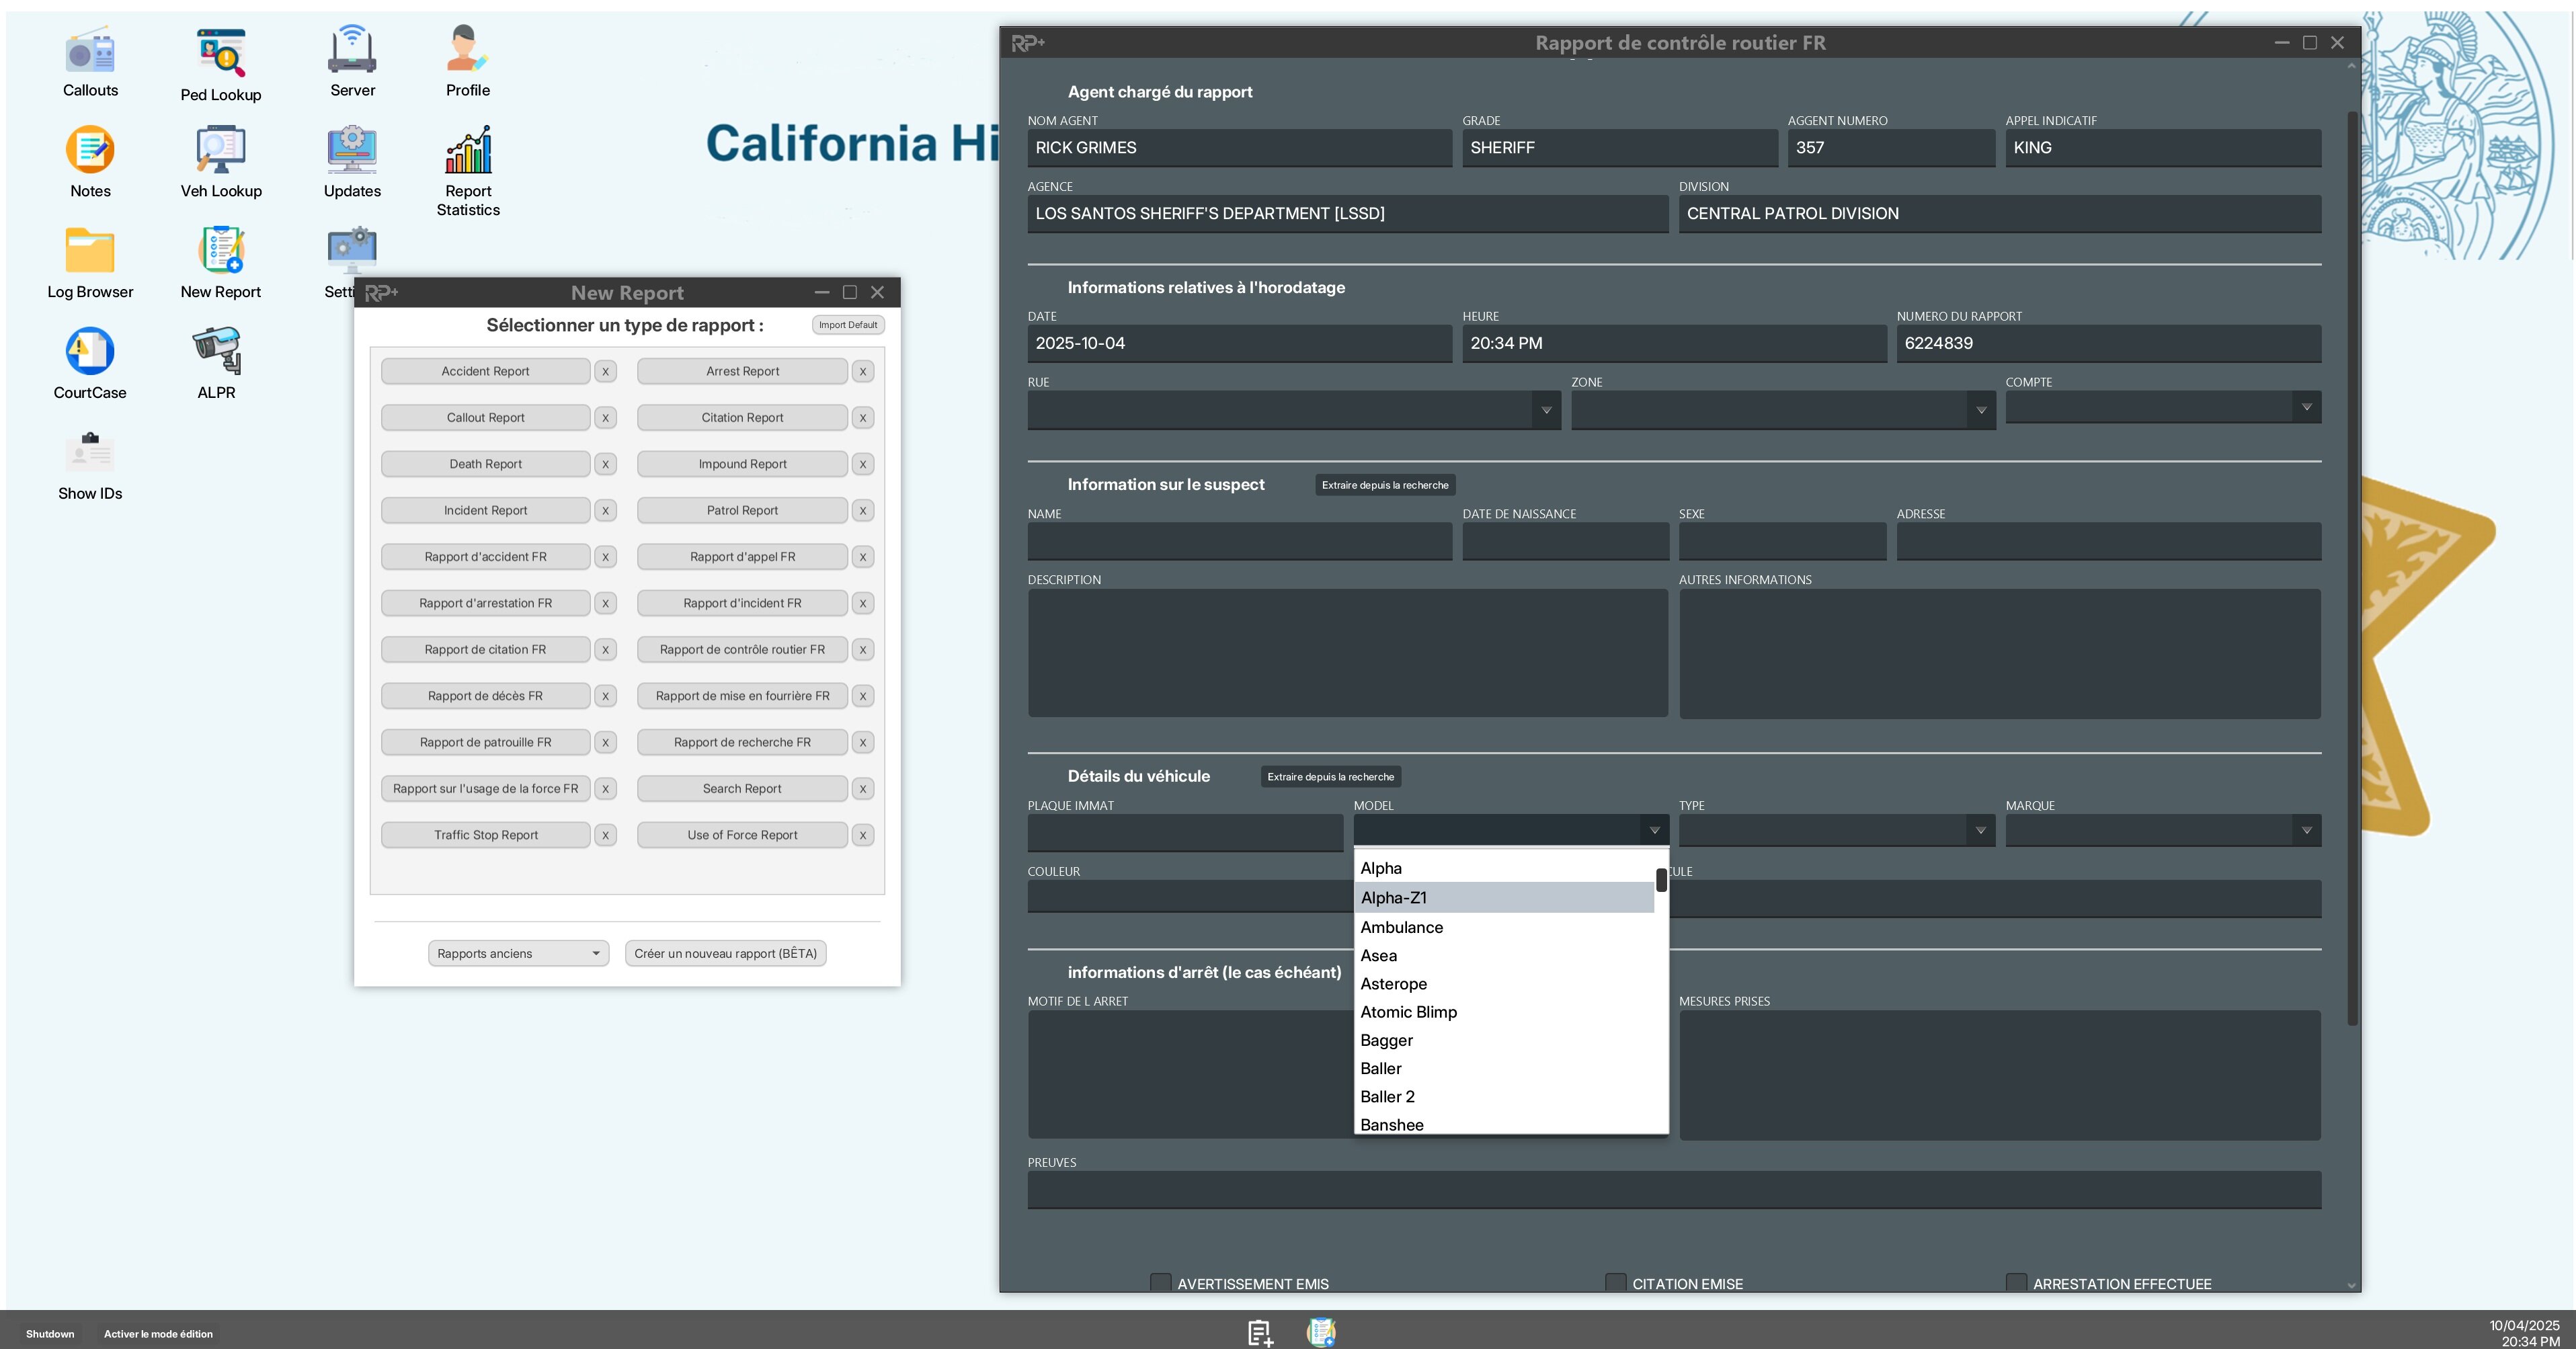Enable the CITATION EMISE checkbox
This screenshot has height=1349, width=2576.
coord(1615,1282)
